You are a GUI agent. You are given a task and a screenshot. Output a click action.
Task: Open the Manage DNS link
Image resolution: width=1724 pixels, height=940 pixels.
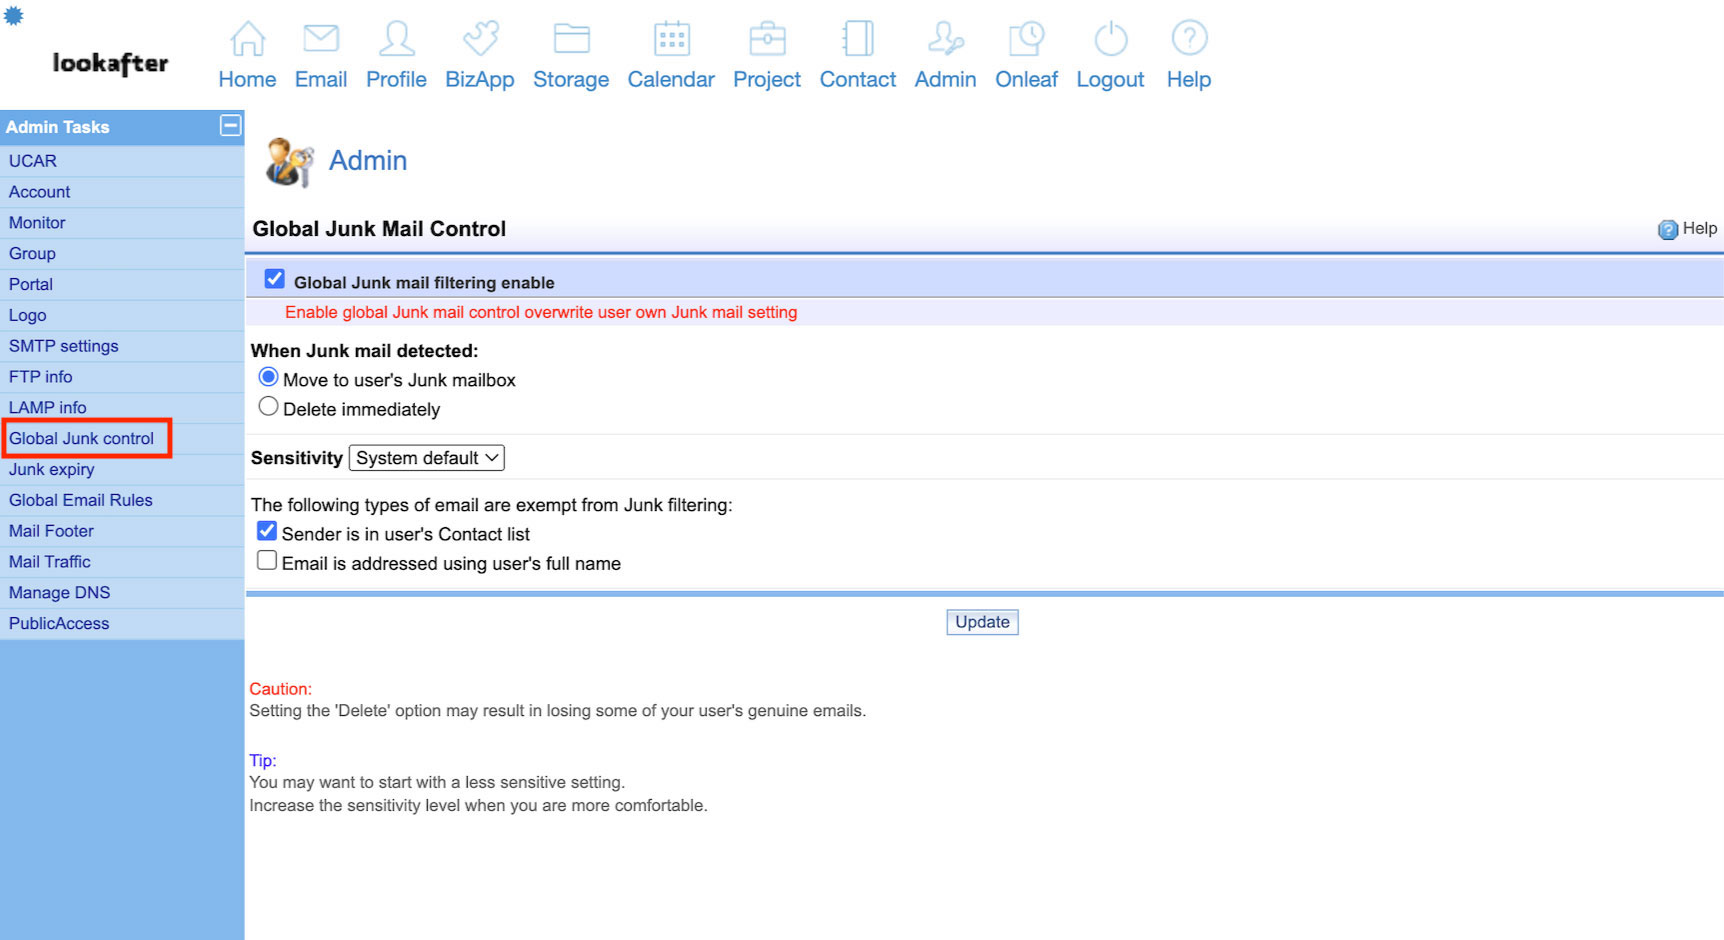click(x=60, y=593)
